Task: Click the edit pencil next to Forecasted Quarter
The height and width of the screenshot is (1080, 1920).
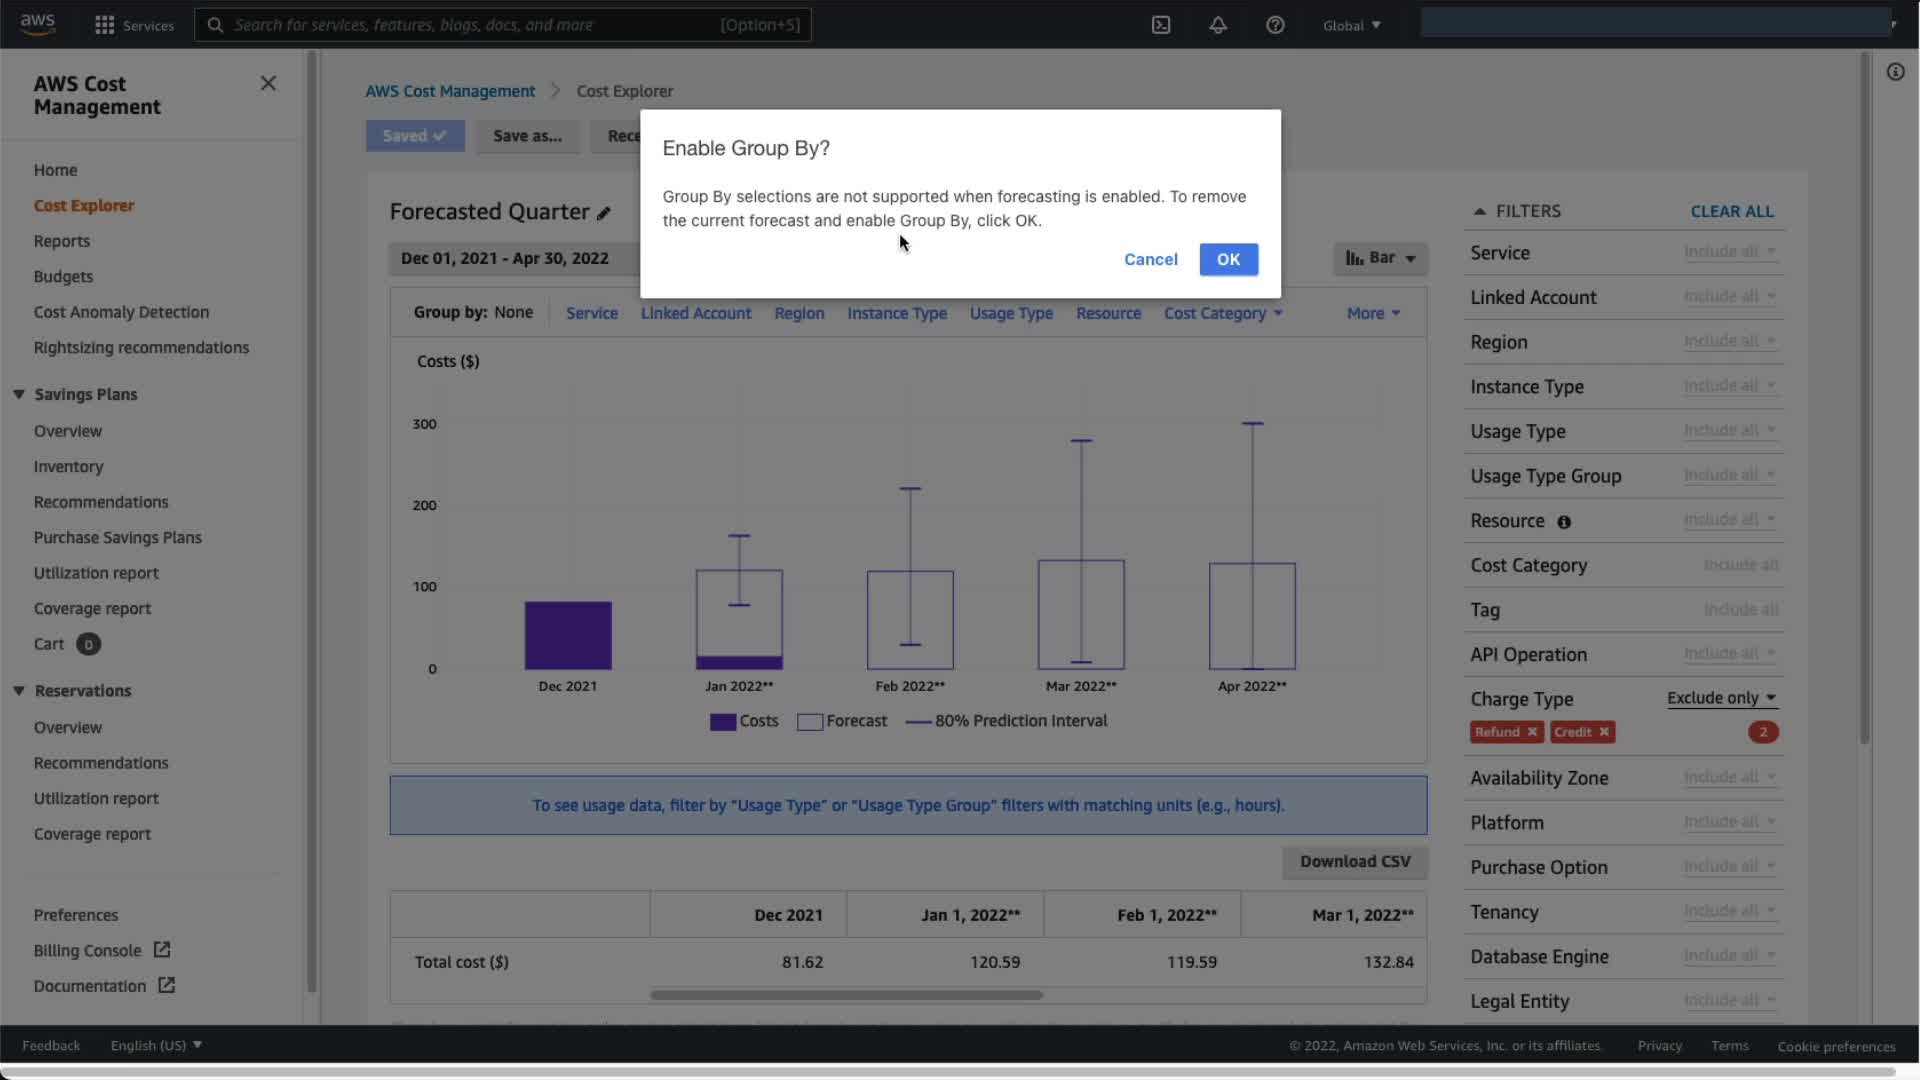Action: tap(604, 213)
